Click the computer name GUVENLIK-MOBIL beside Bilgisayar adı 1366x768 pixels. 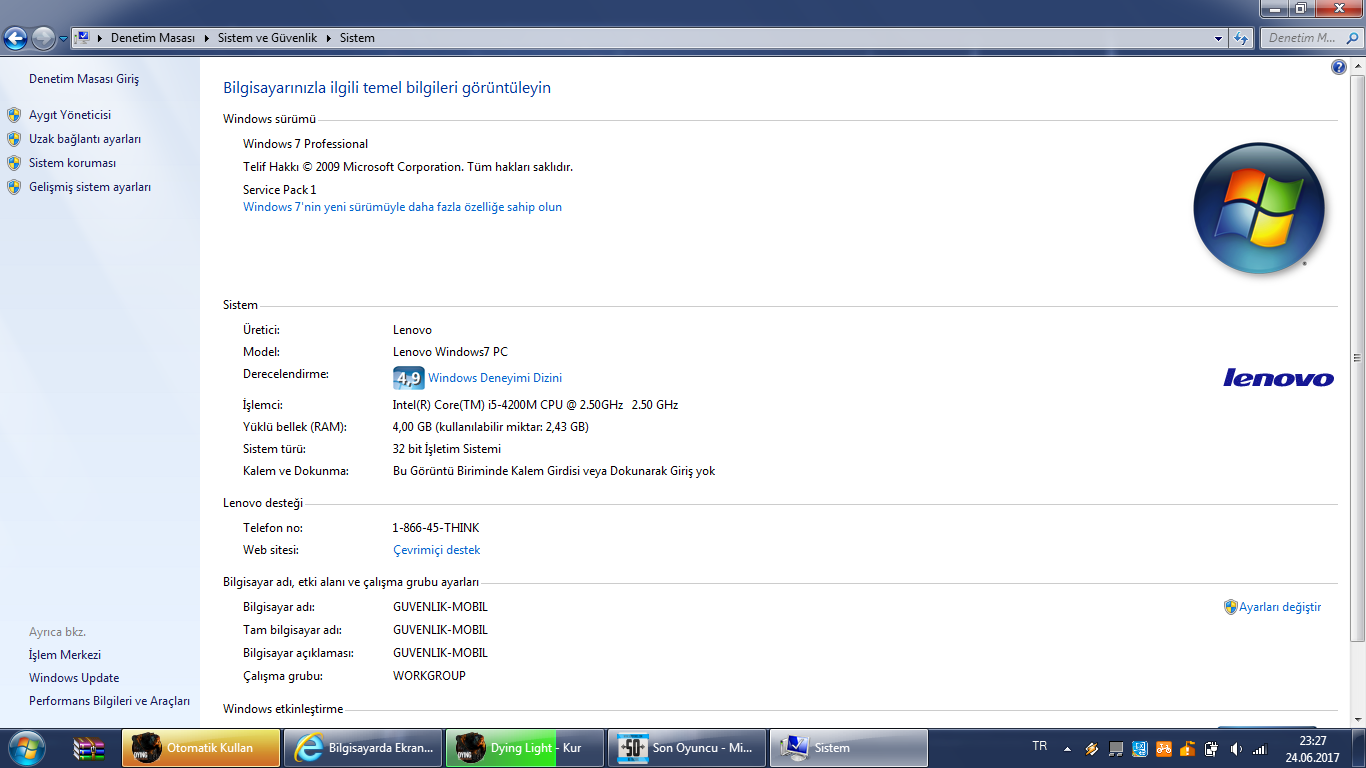point(440,607)
